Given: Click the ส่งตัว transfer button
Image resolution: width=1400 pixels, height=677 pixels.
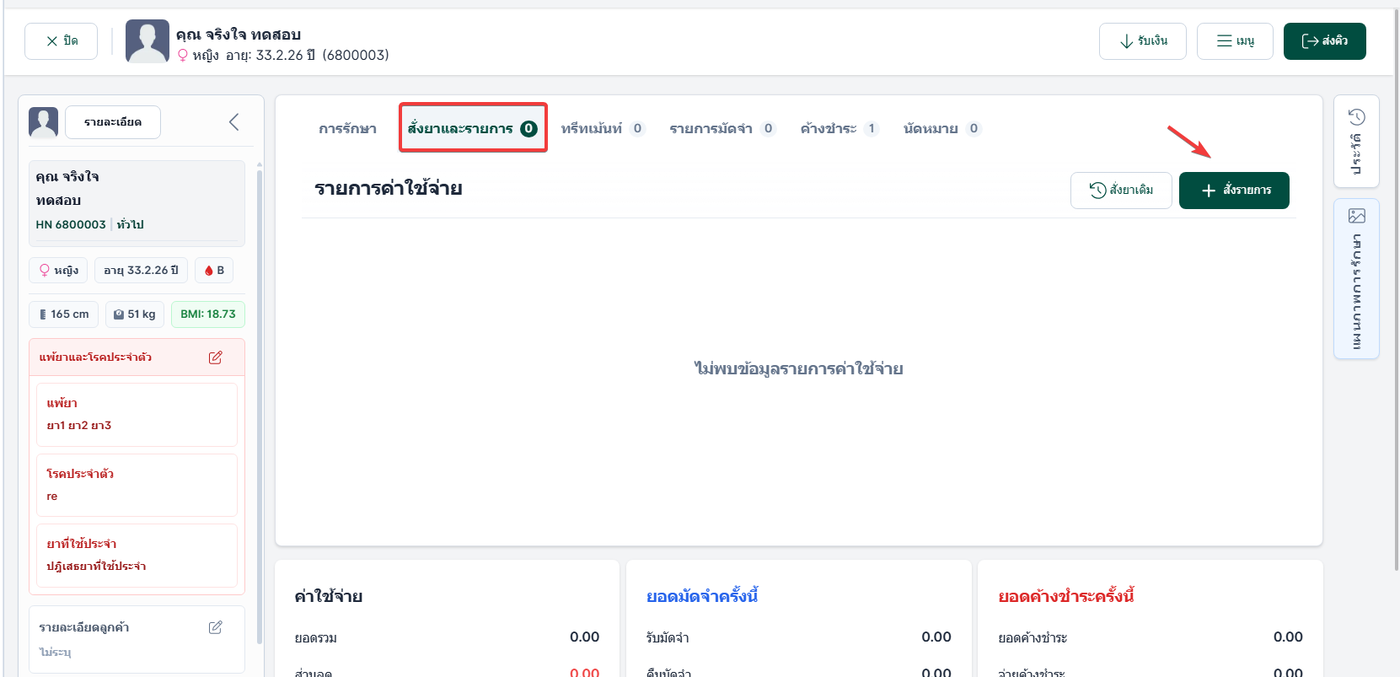Looking at the screenshot, I should point(1324,41).
